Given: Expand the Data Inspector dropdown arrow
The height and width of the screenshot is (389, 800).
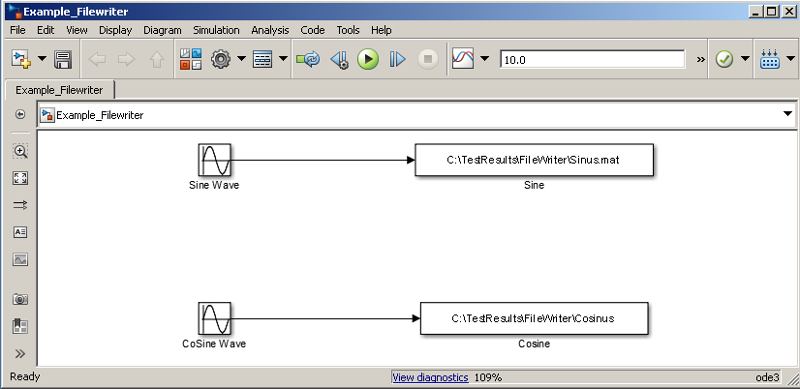Looking at the screenshot, I should 485,59.
